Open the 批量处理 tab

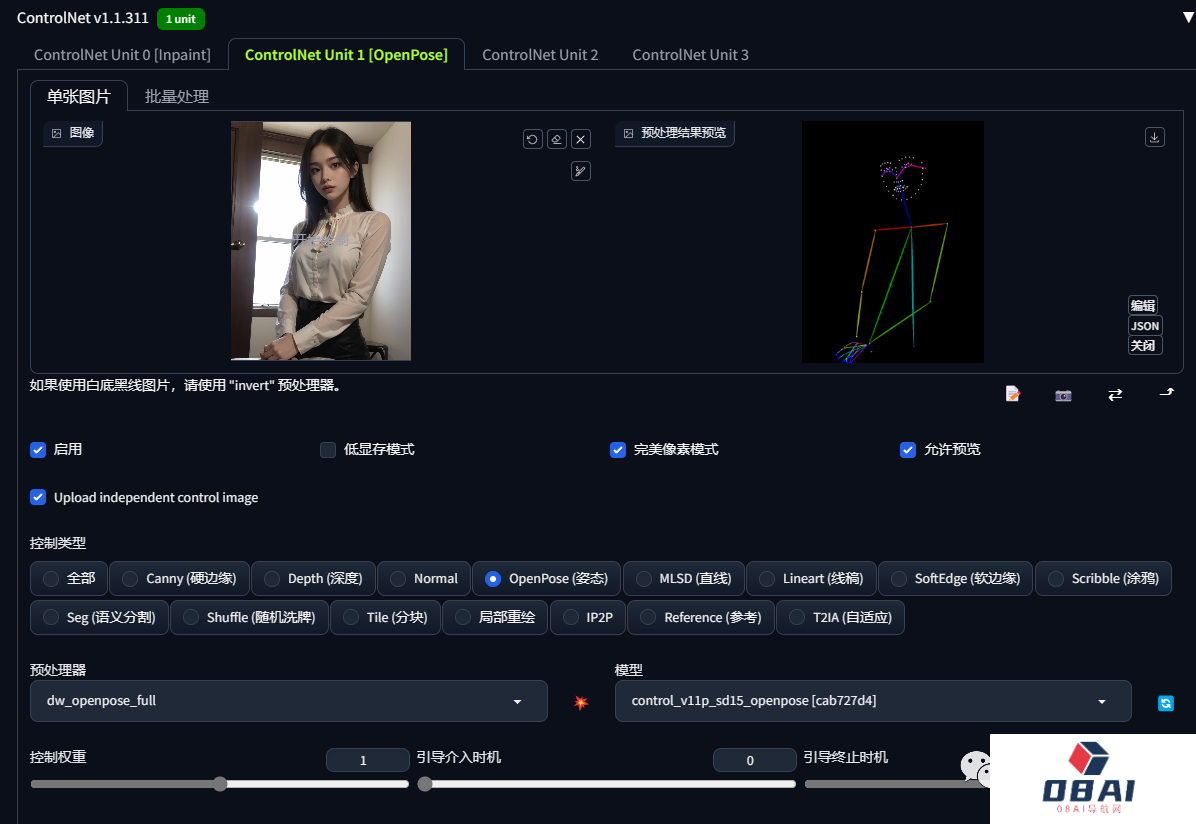click(x=177, y=97)
